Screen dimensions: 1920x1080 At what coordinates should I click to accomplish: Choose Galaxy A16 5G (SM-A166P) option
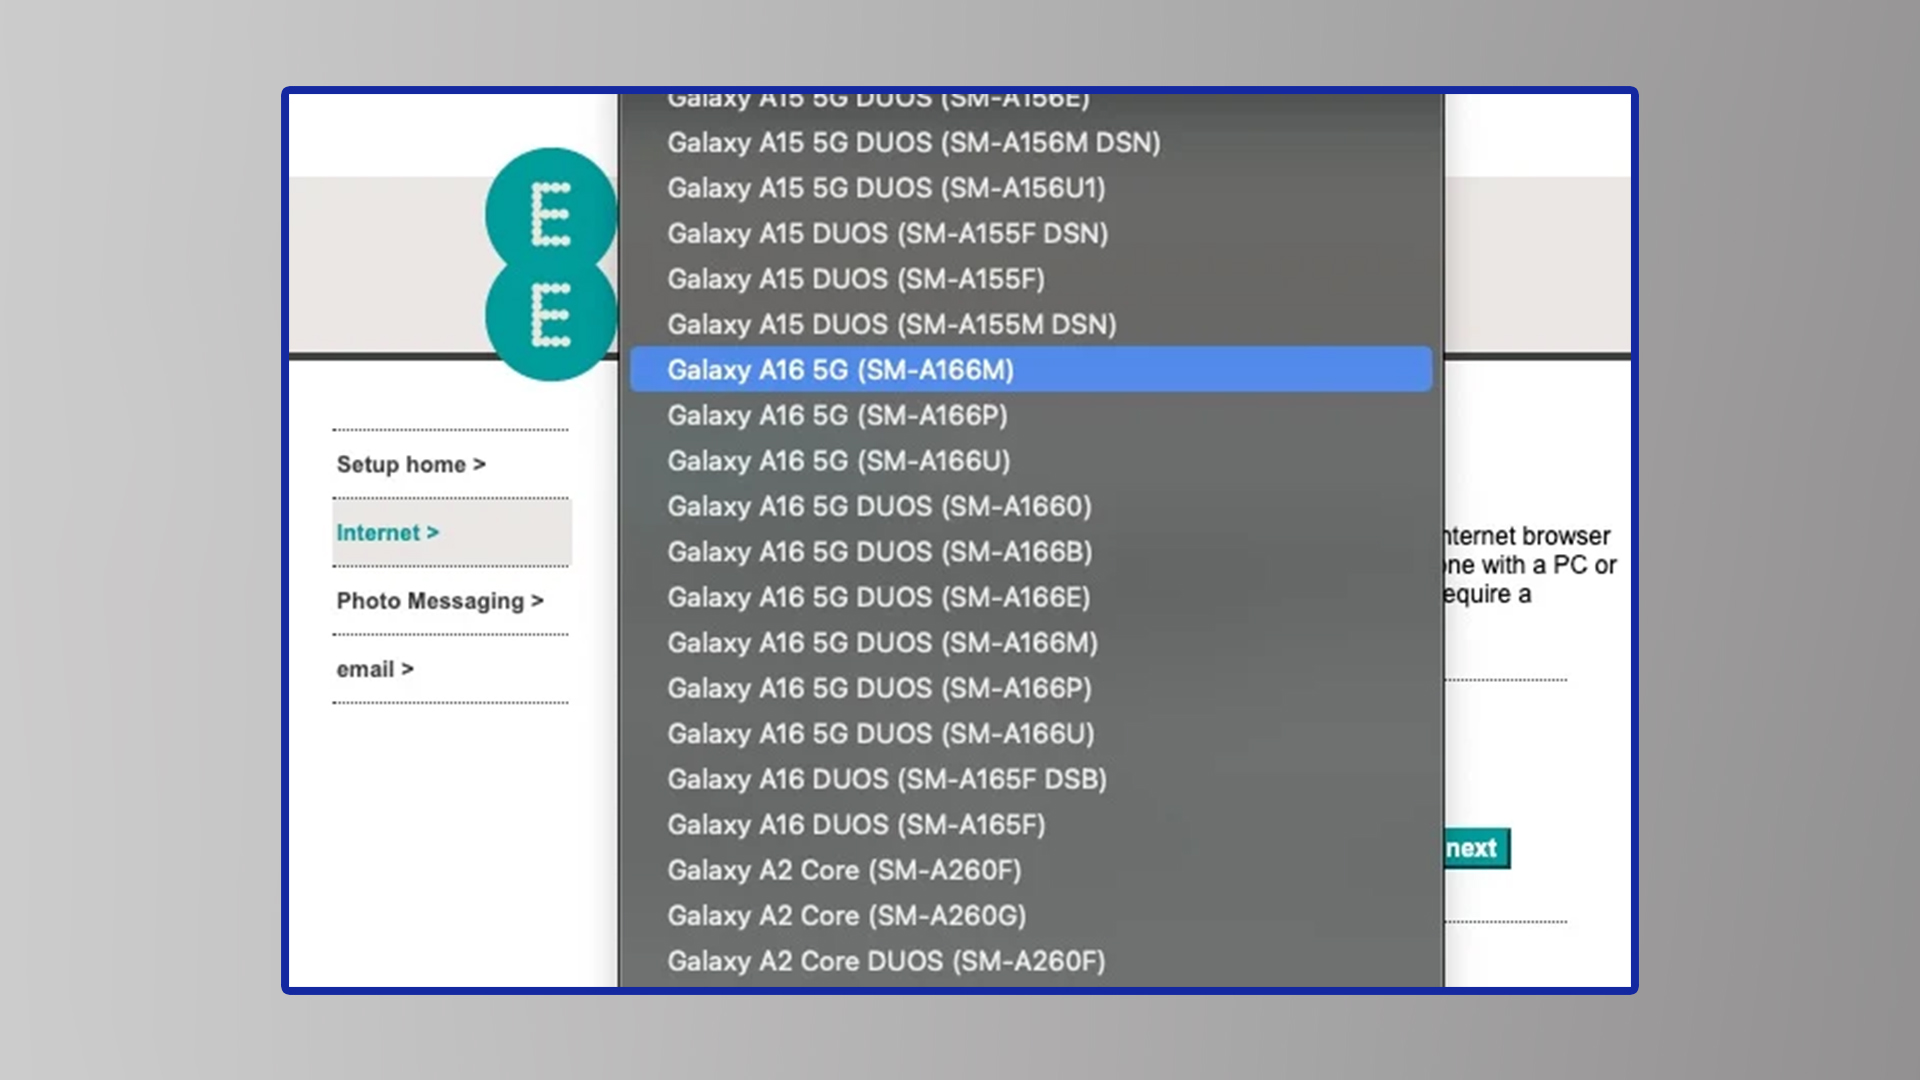click(x=1030, y=416)
